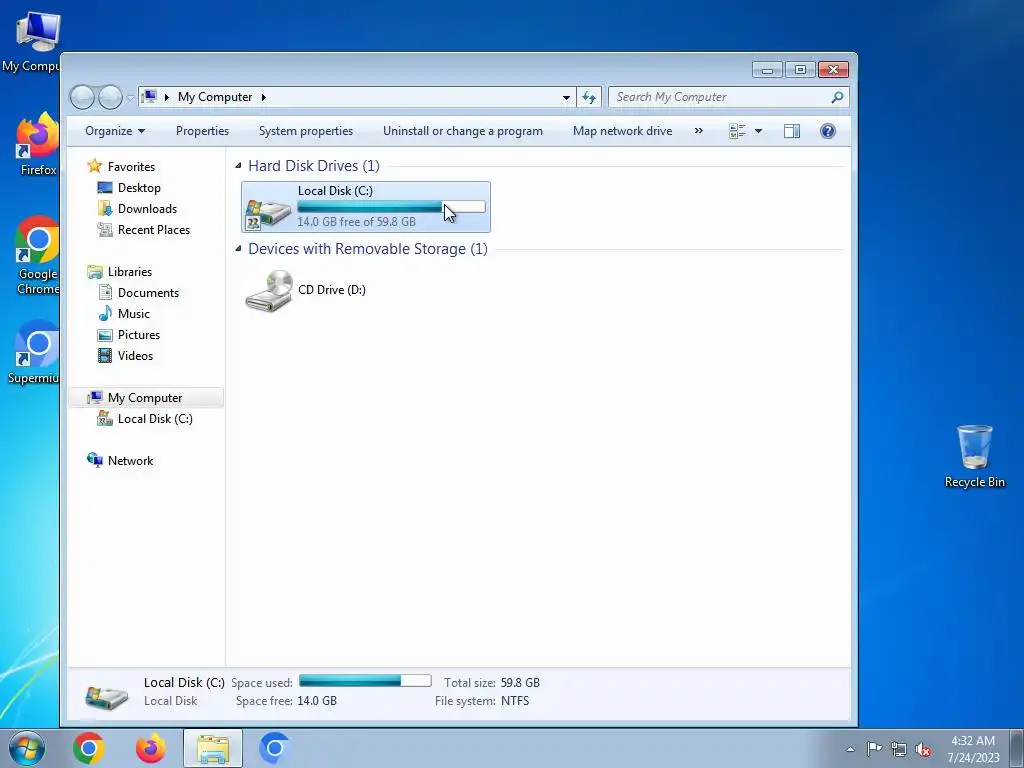1024x768 pixels.
Task: Click Map network drive
Action: coord(622,131)
